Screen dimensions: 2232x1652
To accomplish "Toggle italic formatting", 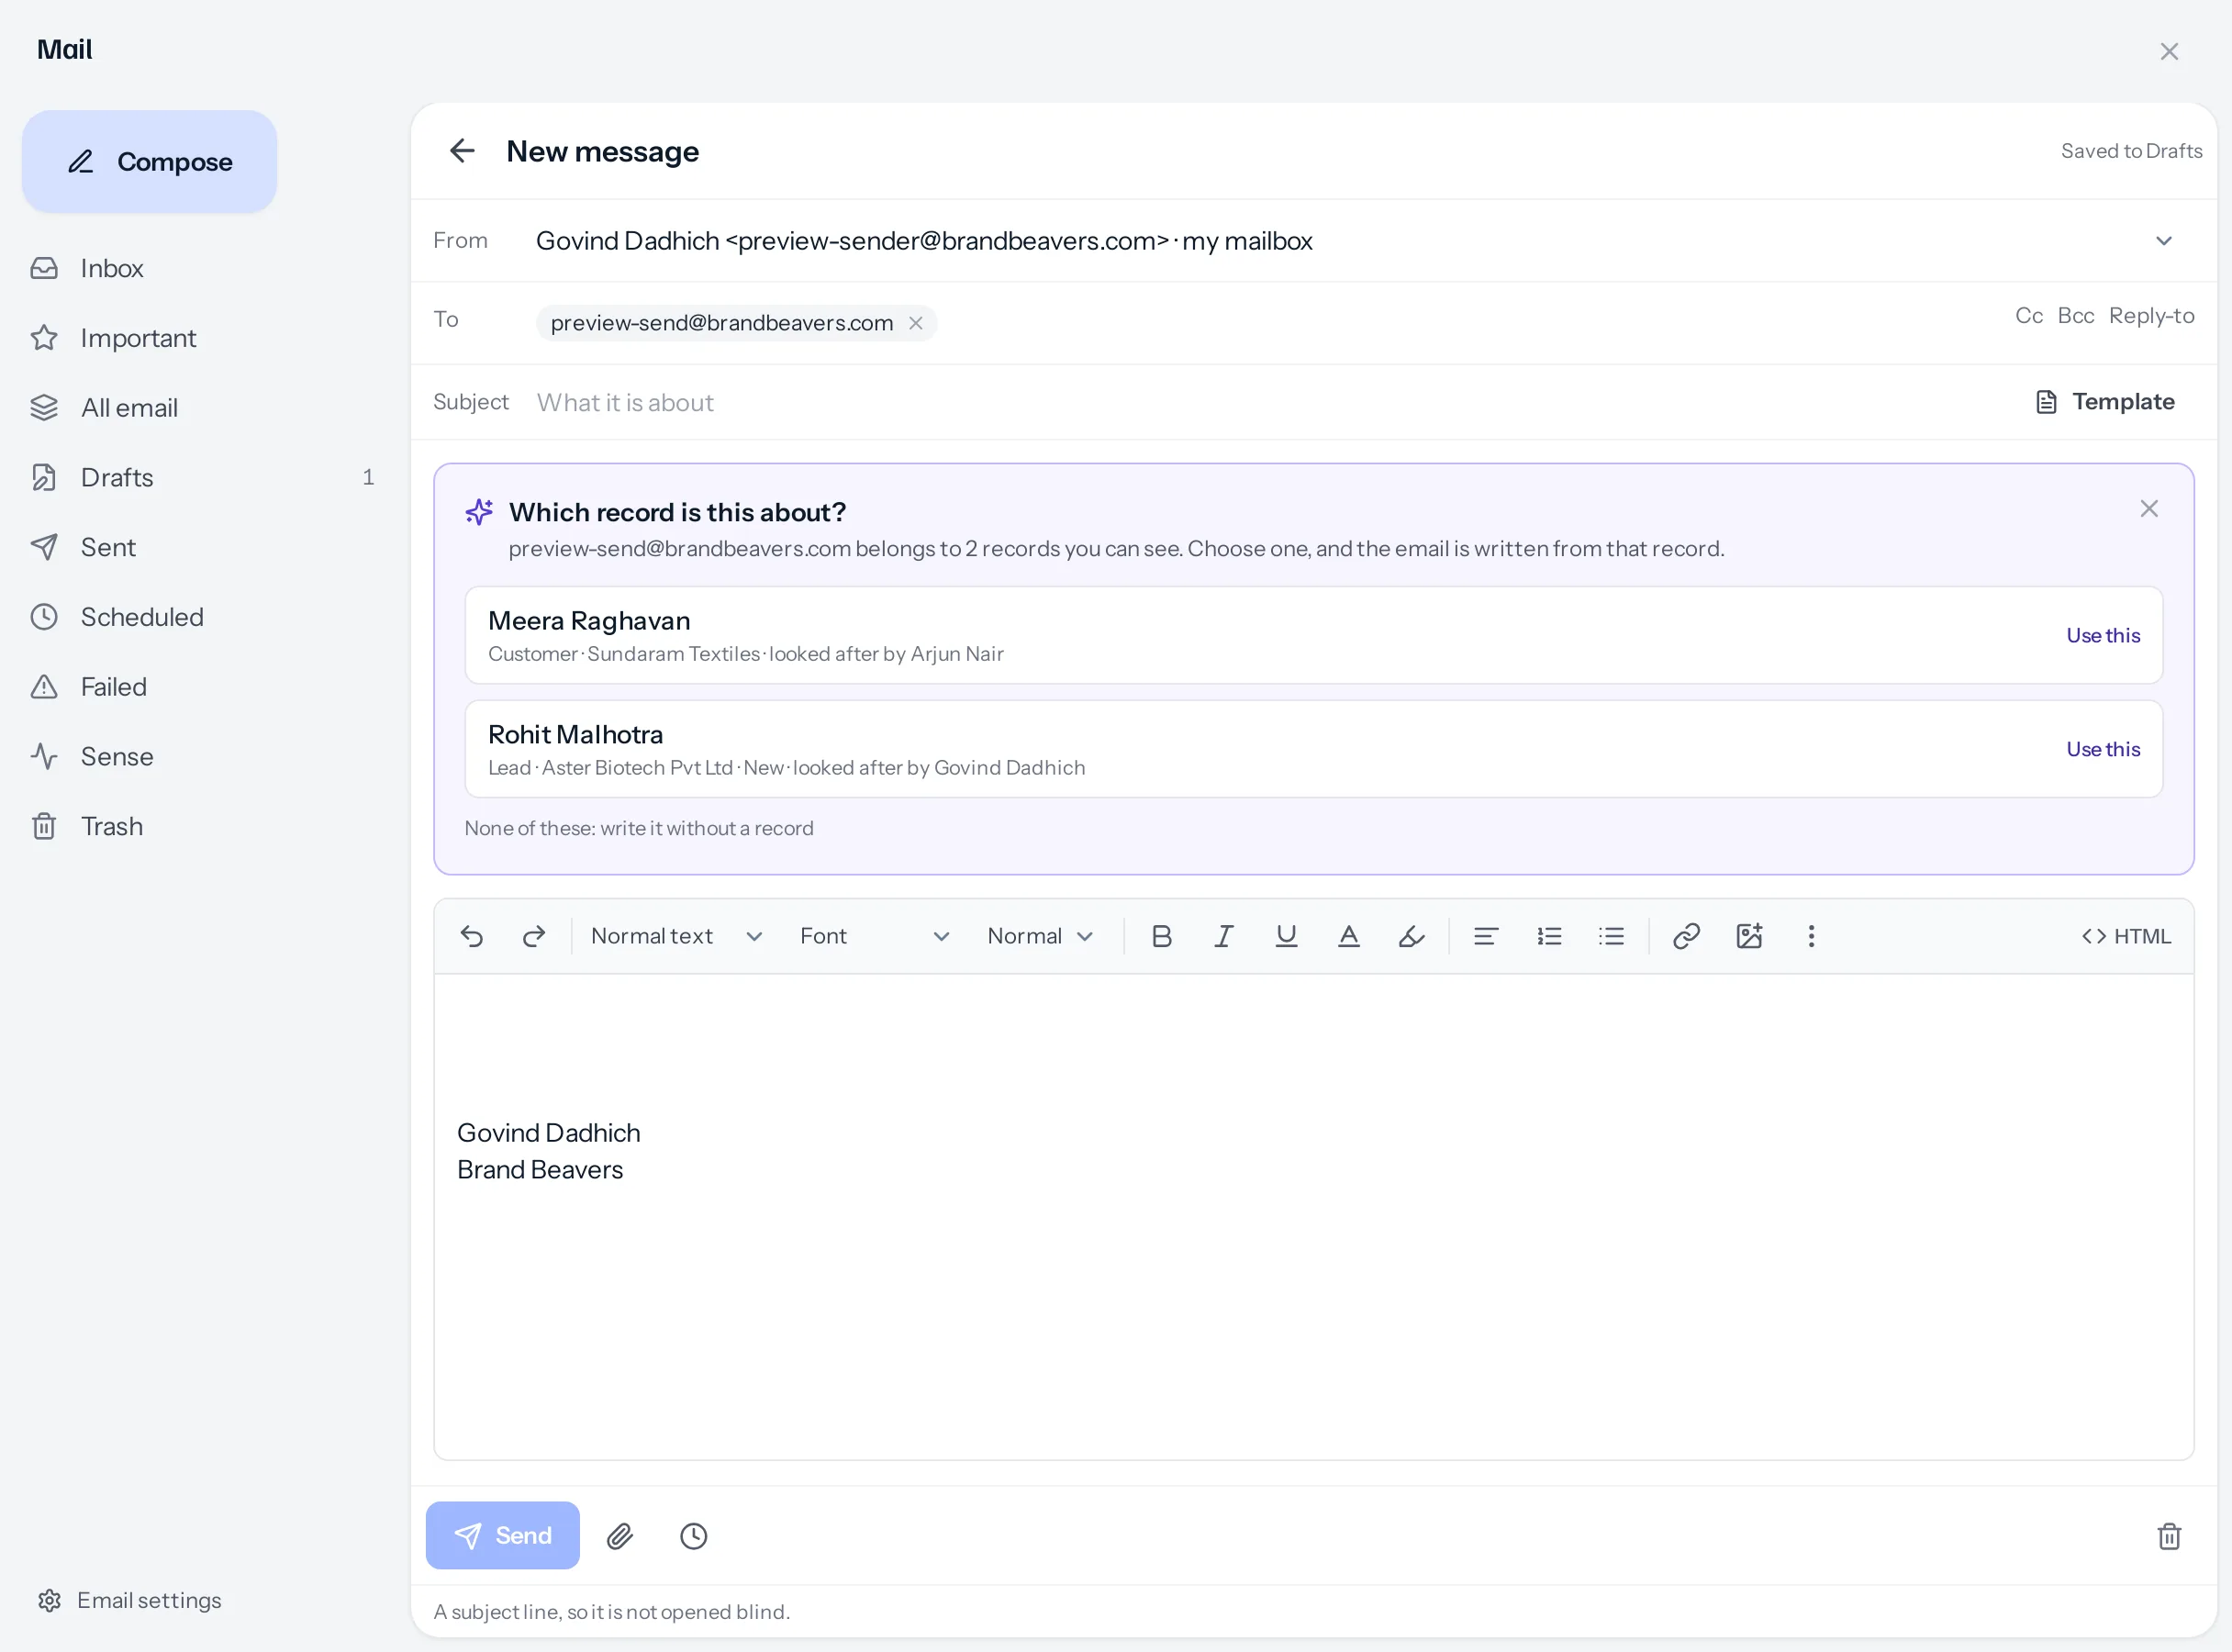I will (x=1224, y=936).
